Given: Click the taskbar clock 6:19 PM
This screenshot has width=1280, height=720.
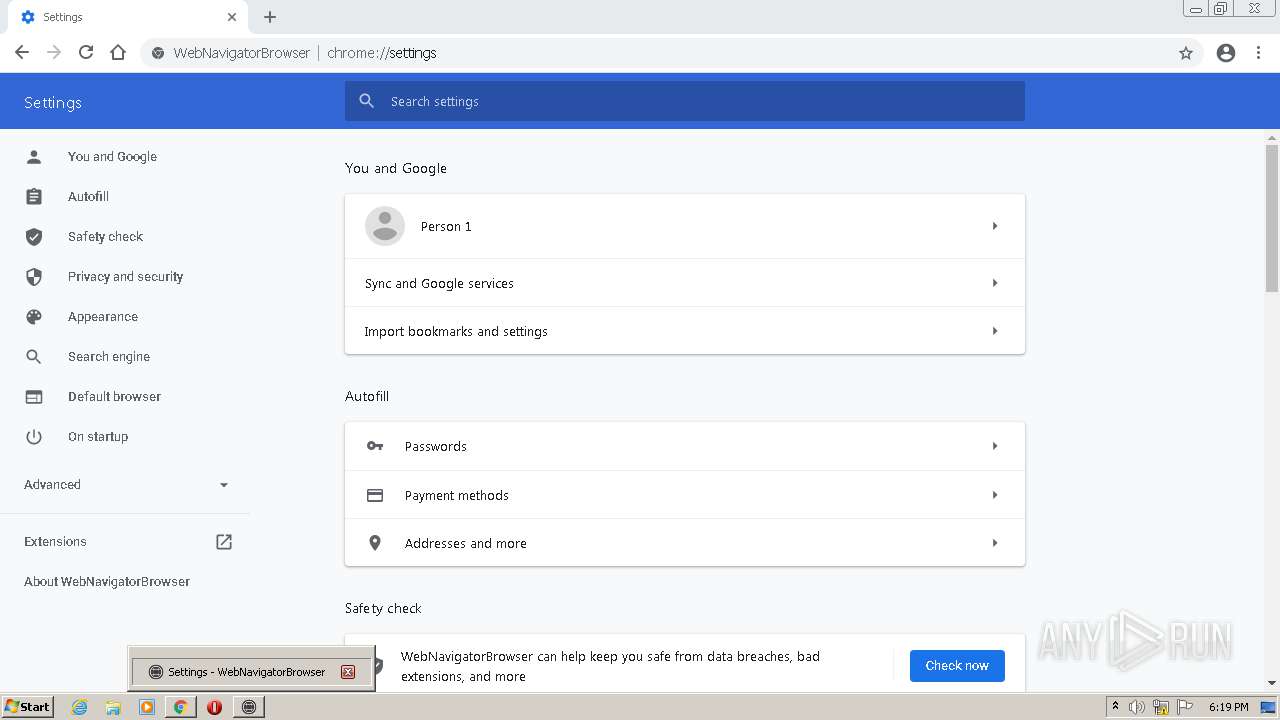Looking at the screenshot, I should 1228,707.
